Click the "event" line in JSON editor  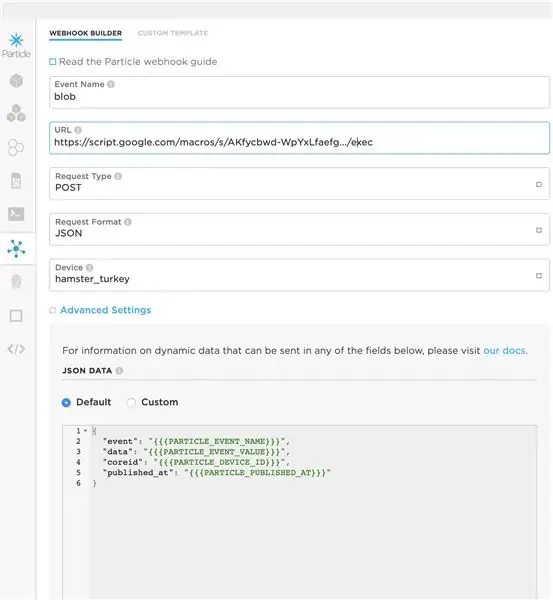point(196,441)
